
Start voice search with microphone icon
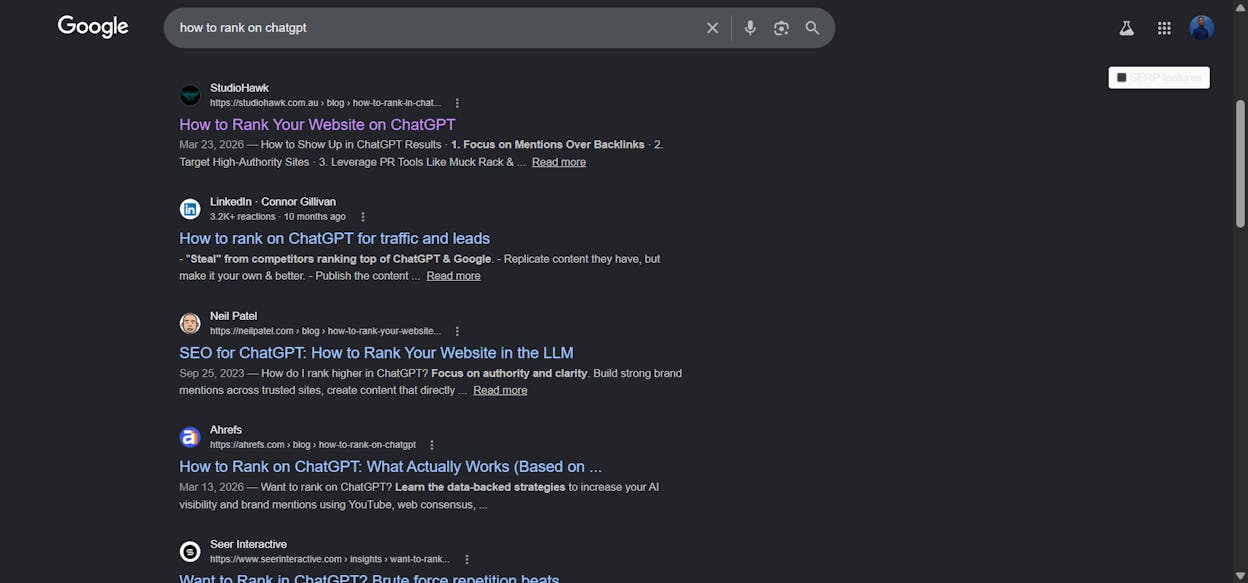point(750,28)
